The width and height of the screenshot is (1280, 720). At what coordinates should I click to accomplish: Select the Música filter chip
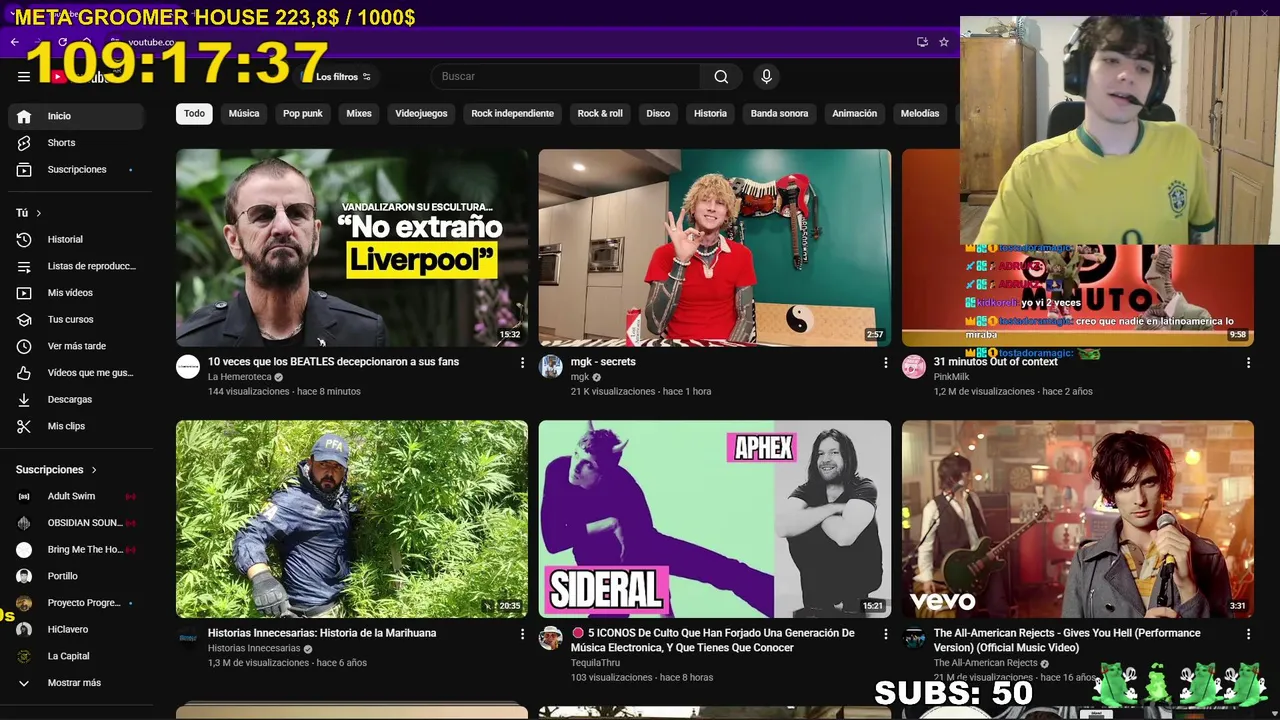coord(244,114)
